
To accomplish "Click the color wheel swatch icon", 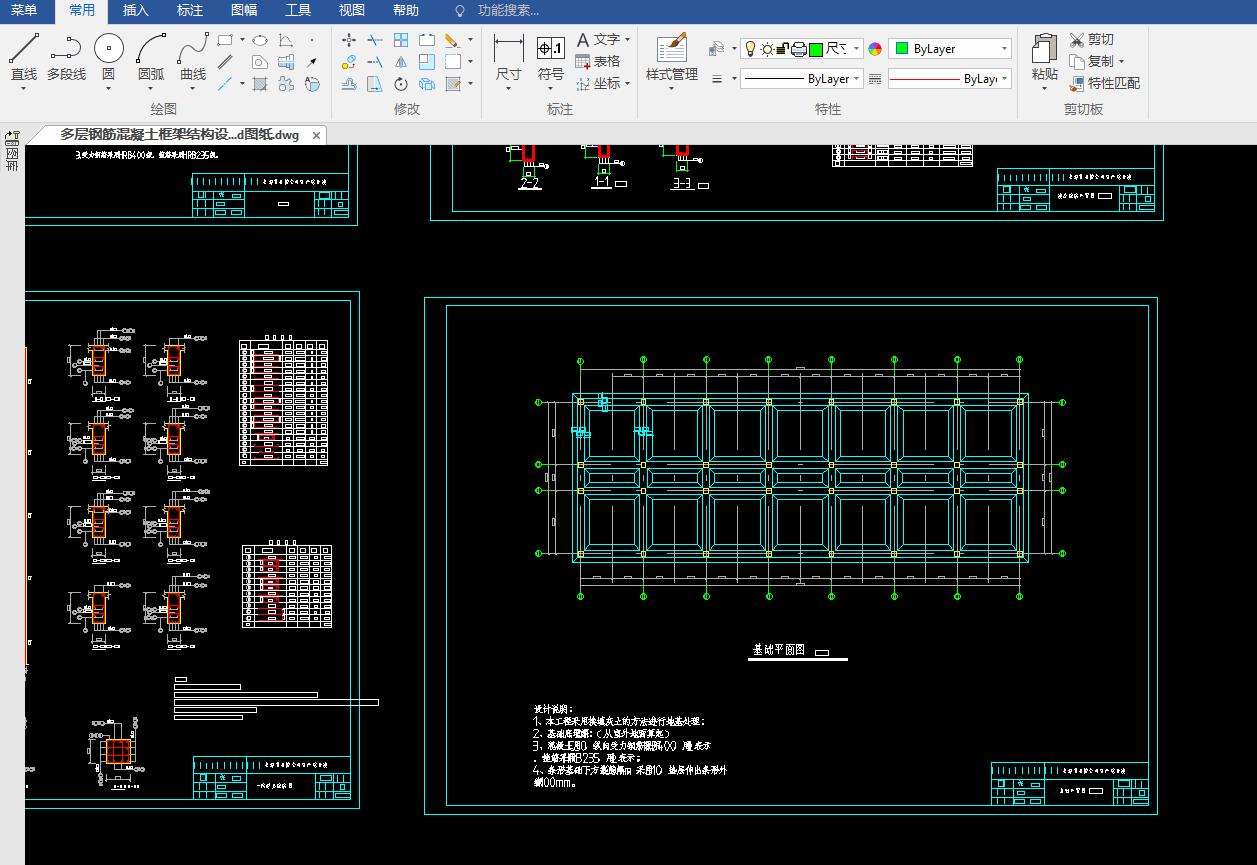I will pyautogui.click(x=875, y=49).
